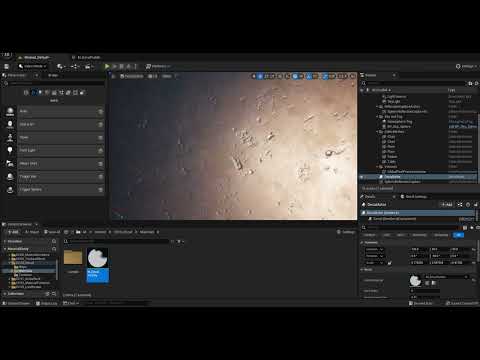Select BP_Sky_Sphere in the Outliner
The image size is (480, 360).
coord(399,127)
